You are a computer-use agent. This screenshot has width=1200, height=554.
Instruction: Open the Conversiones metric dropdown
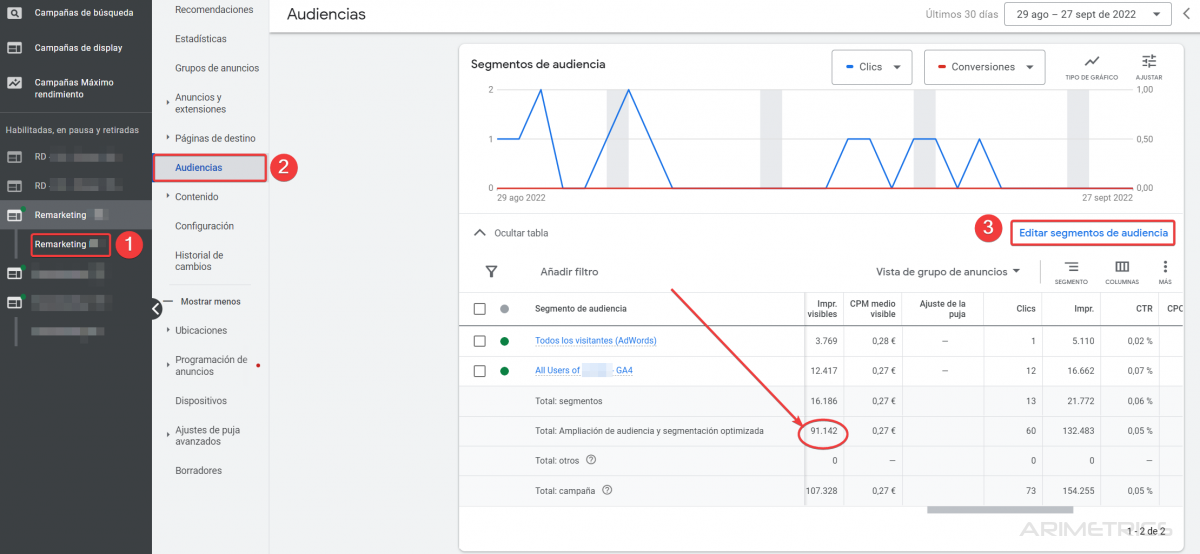(984, 67)
